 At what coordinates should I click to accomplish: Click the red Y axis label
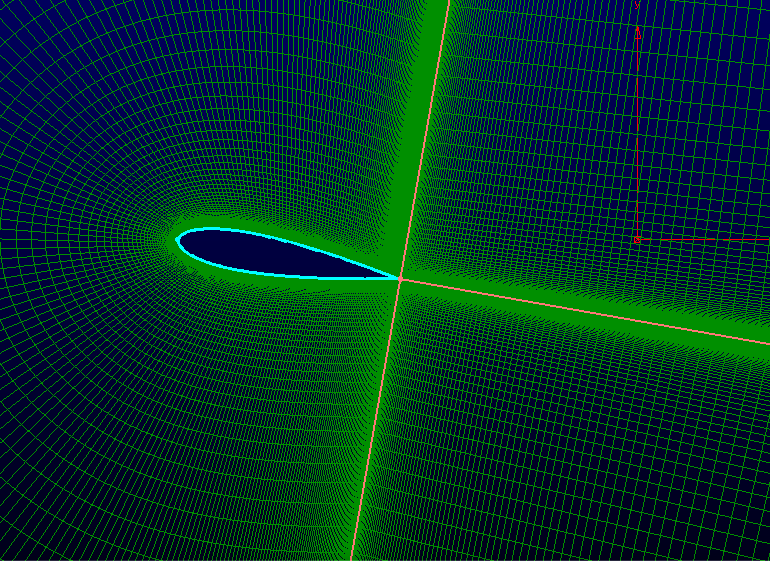point(637,6)
